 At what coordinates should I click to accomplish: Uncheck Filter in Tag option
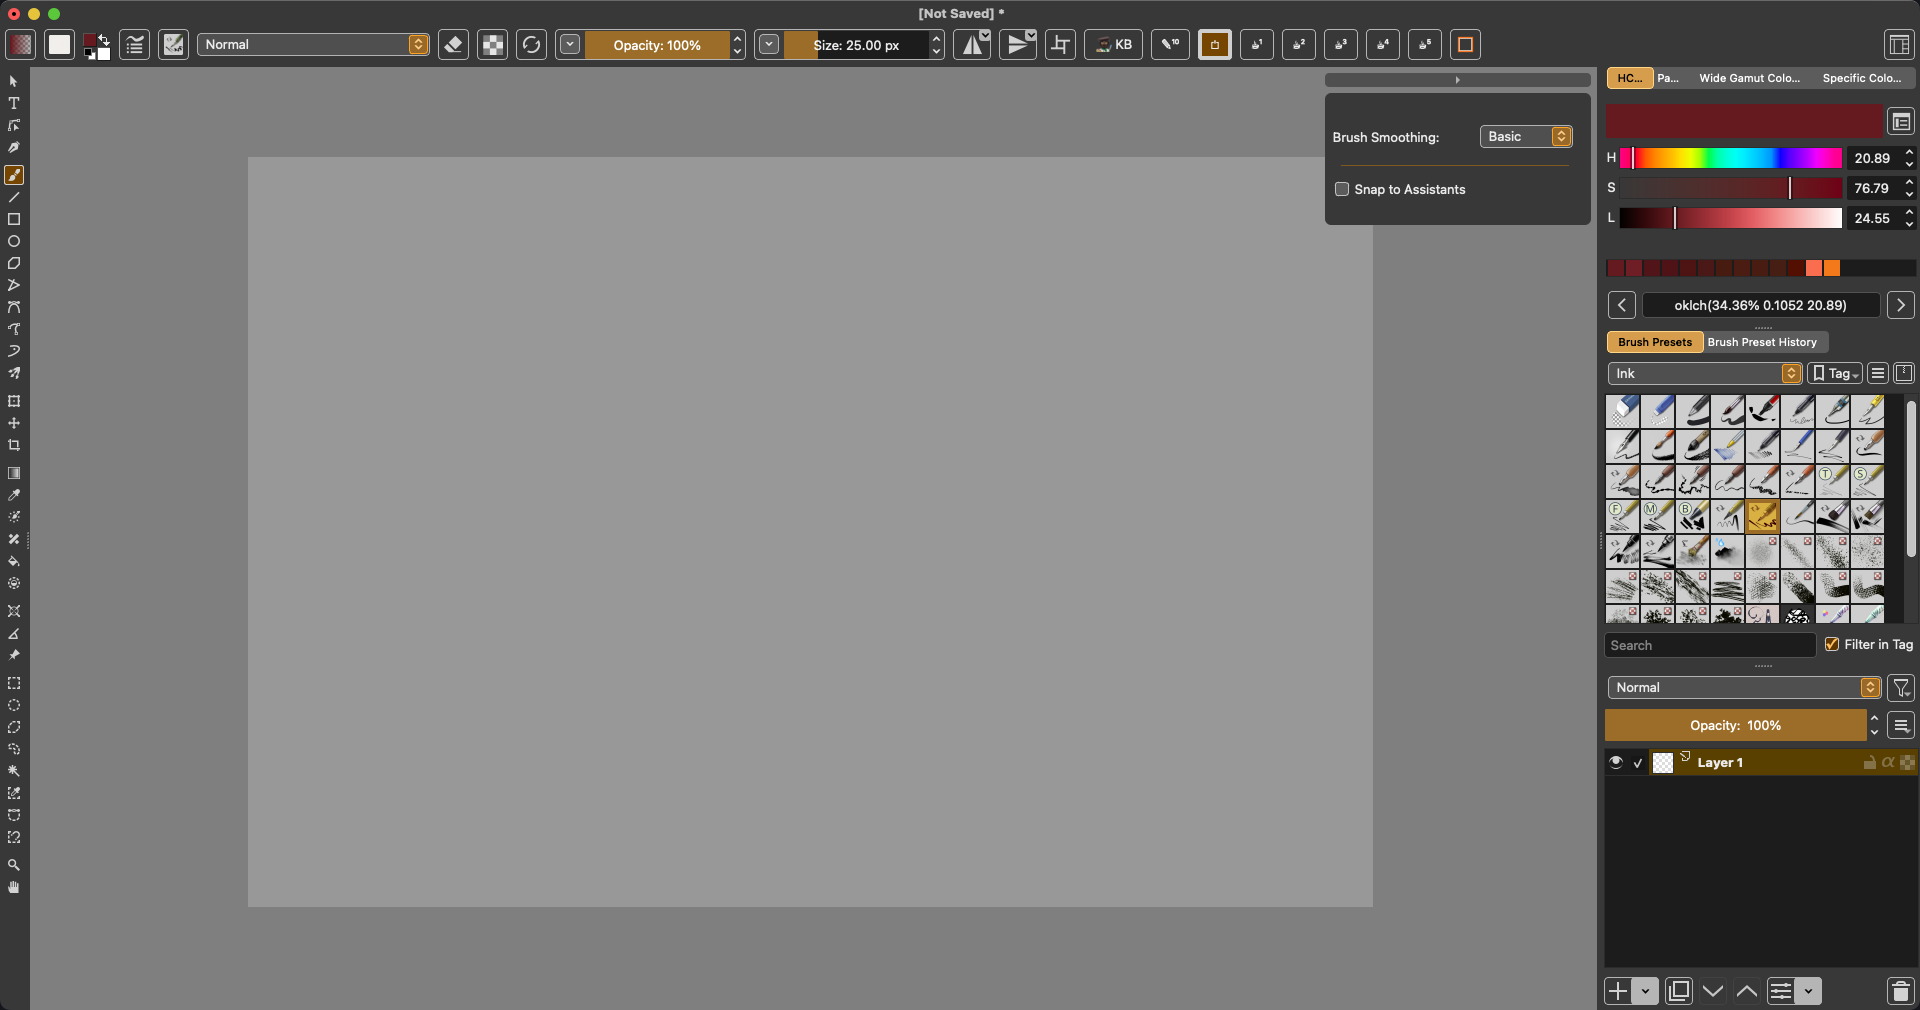(1832, 645)
